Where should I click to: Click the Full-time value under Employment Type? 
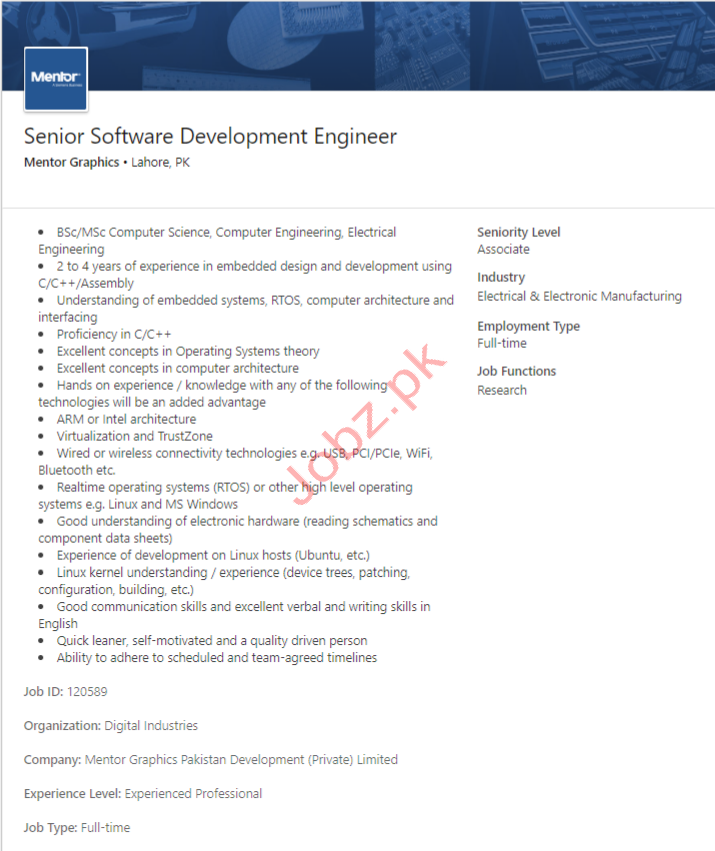point(502,343)
